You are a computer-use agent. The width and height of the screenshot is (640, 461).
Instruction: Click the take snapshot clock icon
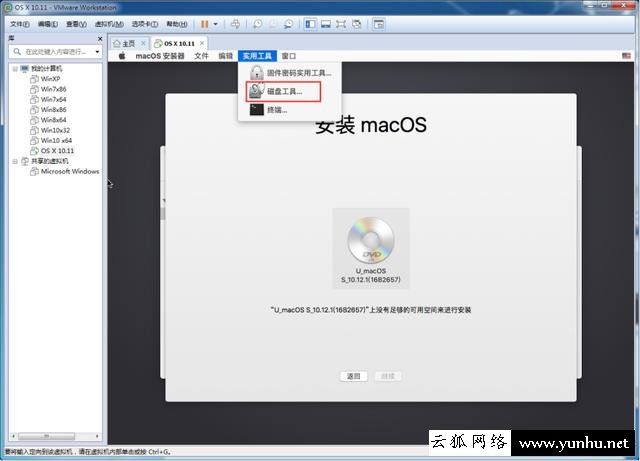pos(258,24)
